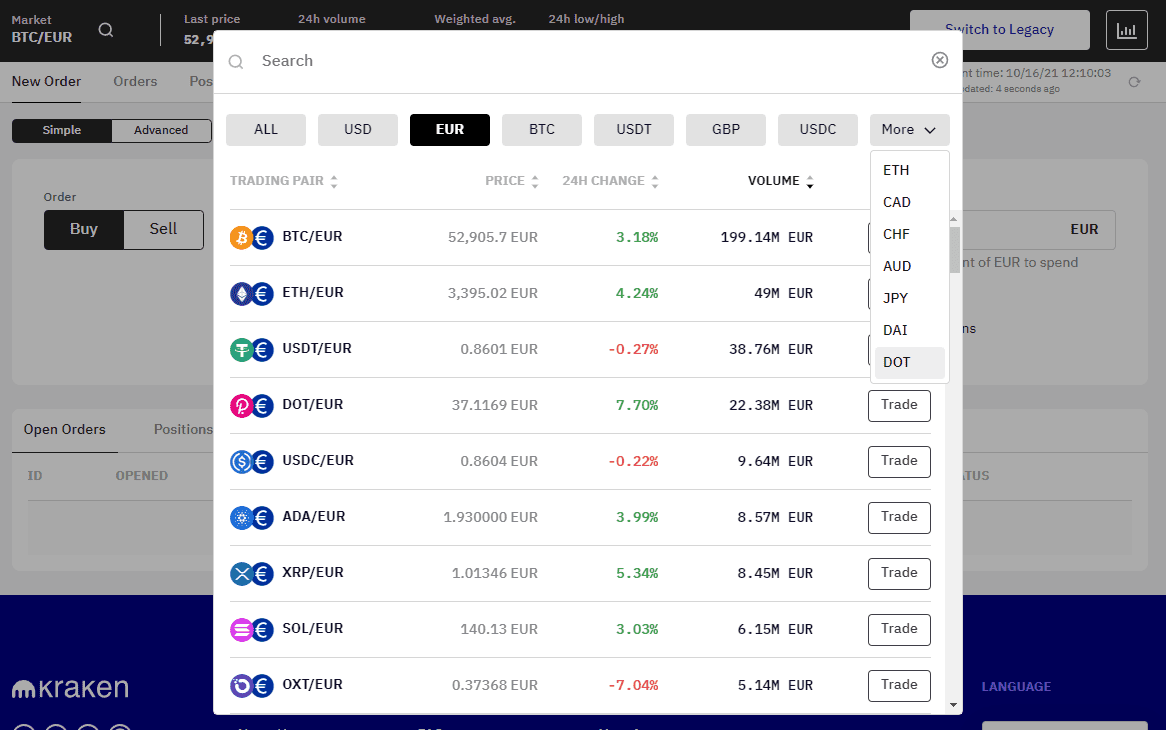Click scrollbar down arrow in pair list

point(953,705)
